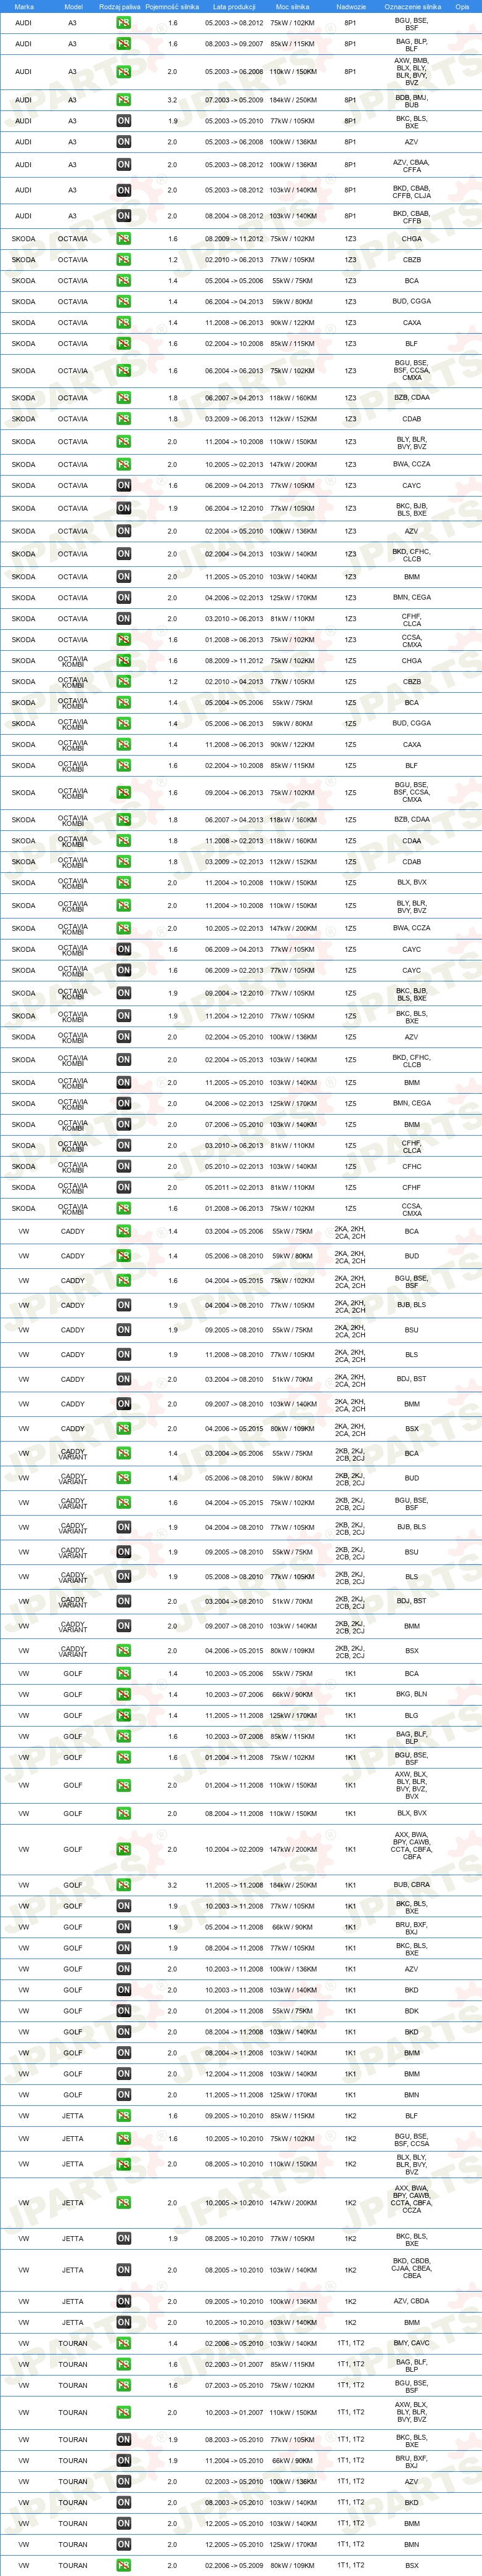The height and width of the screenshot is (2576, 482).
Task: Select engine code BMY, CAVC in Touran row
Action: (412, 2343)
